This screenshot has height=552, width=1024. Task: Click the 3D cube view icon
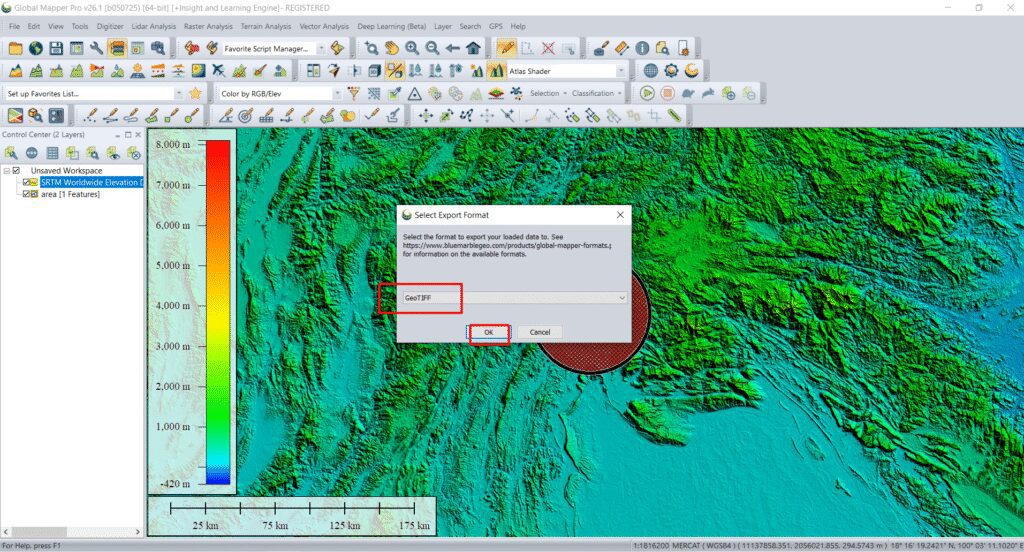point(374,71)
